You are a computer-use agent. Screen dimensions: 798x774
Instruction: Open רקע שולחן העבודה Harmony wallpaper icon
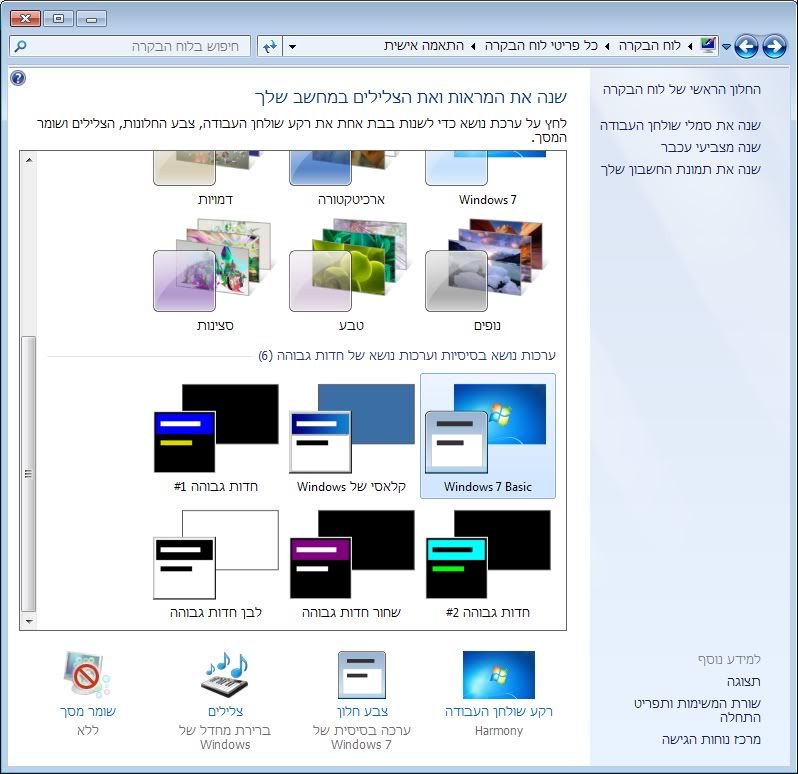(499, 675)
